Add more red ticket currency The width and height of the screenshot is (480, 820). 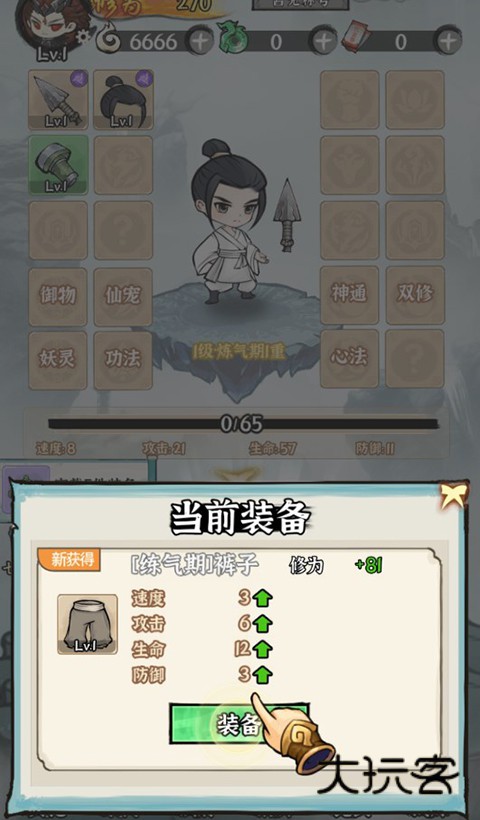click(x=448, y=42)
